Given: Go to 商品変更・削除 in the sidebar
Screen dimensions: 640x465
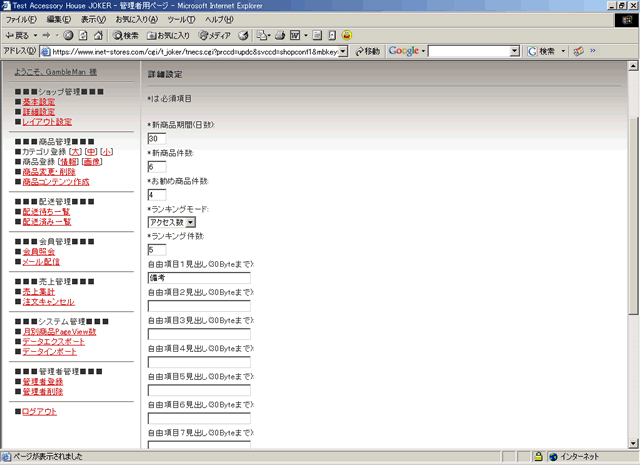Looking at the screenshot, I should 55,172.
